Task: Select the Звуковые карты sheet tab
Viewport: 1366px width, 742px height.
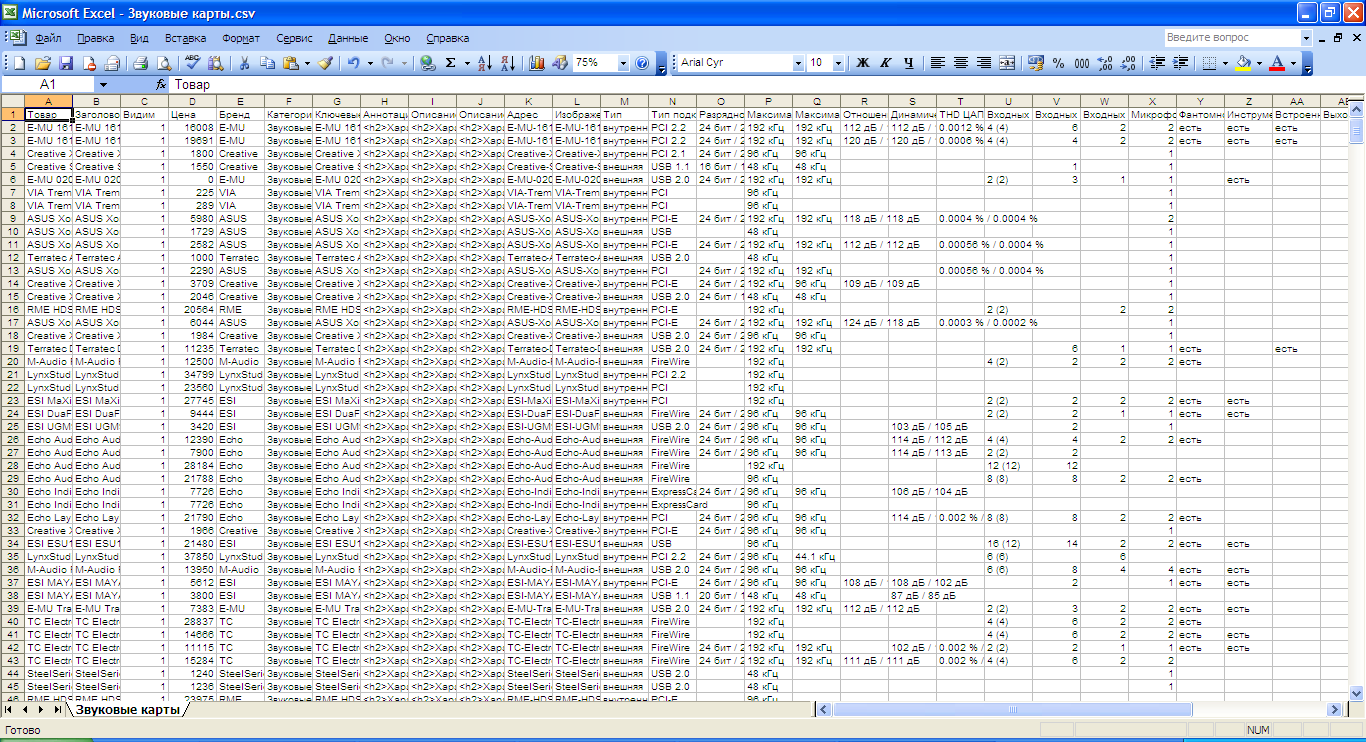Action: click(128, 709)
